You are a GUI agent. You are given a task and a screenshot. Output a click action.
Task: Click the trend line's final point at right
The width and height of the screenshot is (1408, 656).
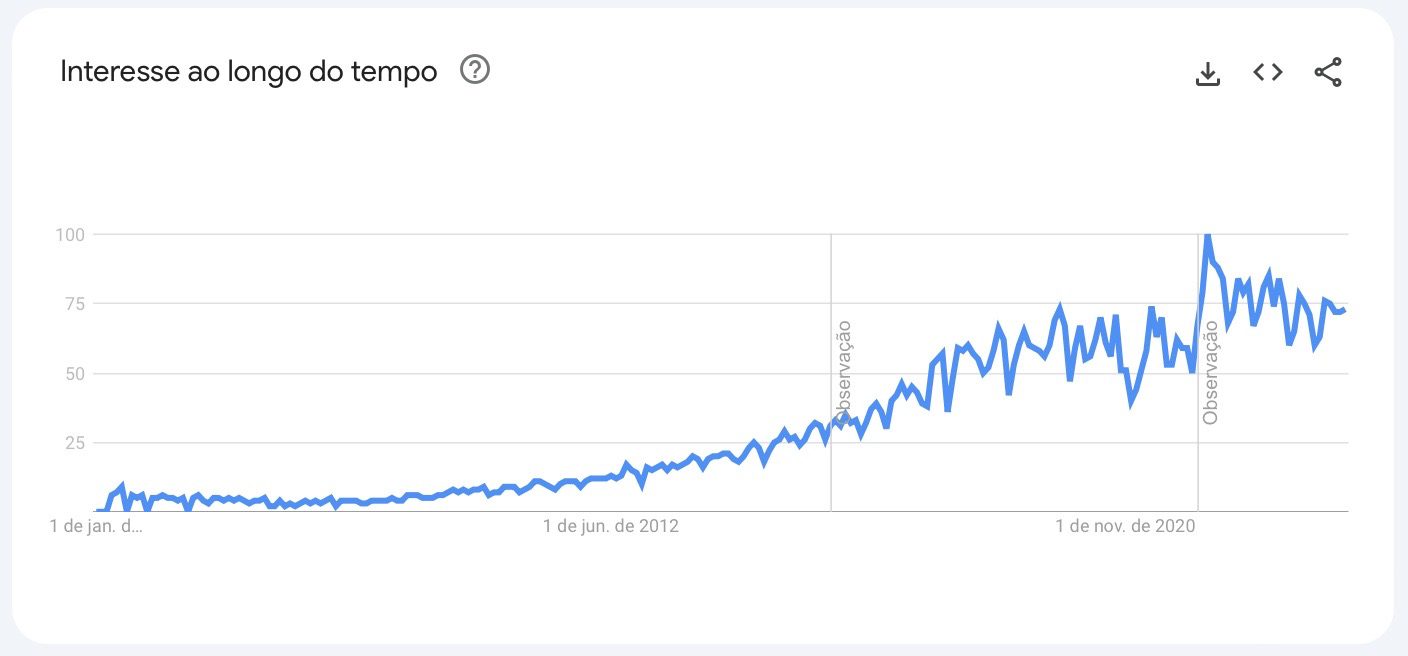tap(1345, 310)
